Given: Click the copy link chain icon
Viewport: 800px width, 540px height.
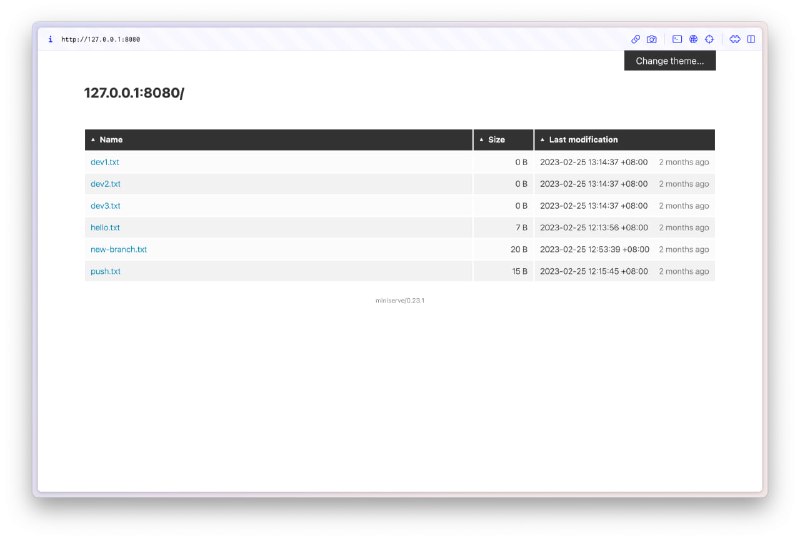Looking at the screenshot, I should point(635,39).
